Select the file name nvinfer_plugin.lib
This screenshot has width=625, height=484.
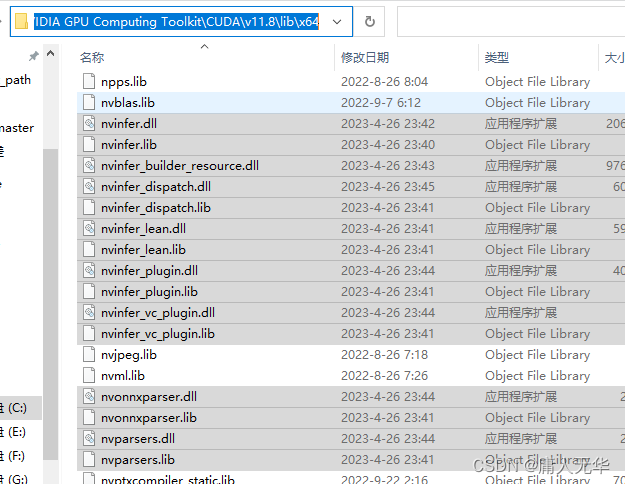coord(149,292)
